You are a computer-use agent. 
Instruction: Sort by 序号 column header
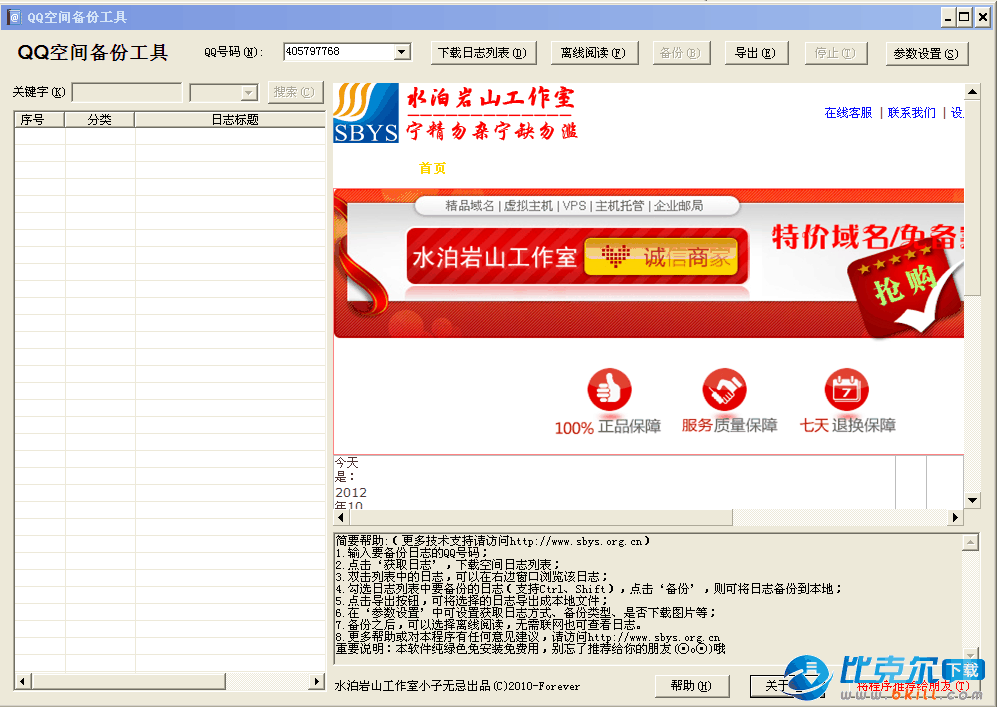pyautogui.click(x=39, y=120)
